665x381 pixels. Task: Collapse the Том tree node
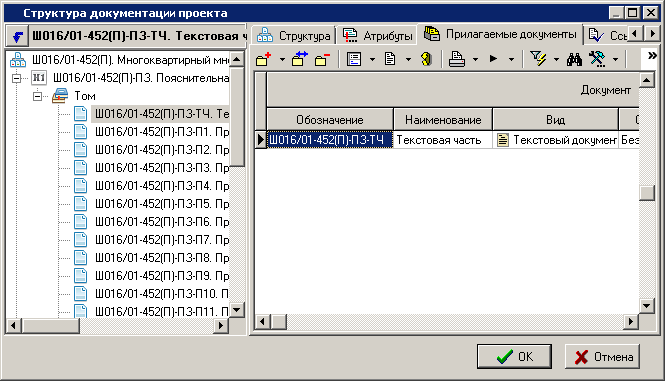click(38, 96)
